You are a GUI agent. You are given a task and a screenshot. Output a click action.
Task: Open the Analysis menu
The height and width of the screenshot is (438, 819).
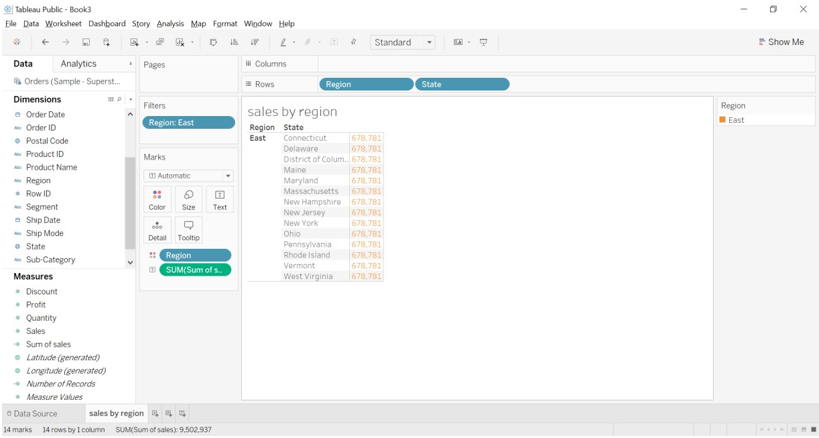click(x=170, y=23)
